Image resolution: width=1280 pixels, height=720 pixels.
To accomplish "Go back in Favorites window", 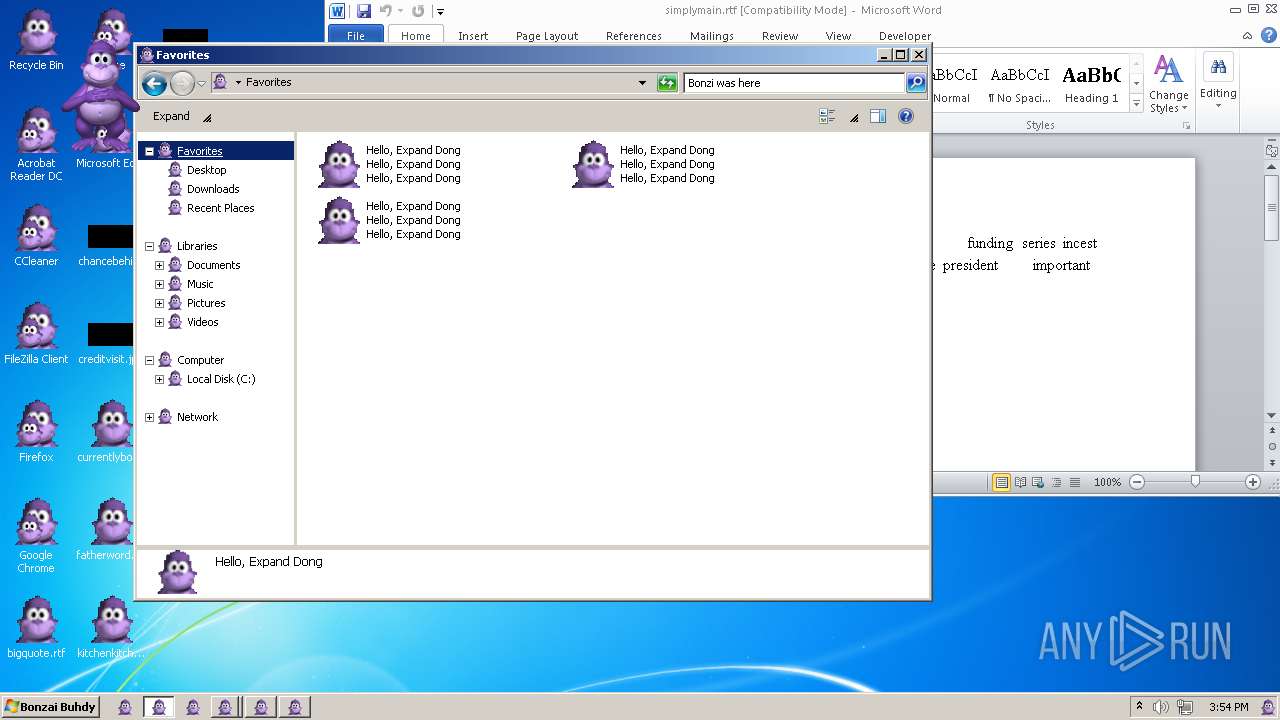I will pos(154,83).
